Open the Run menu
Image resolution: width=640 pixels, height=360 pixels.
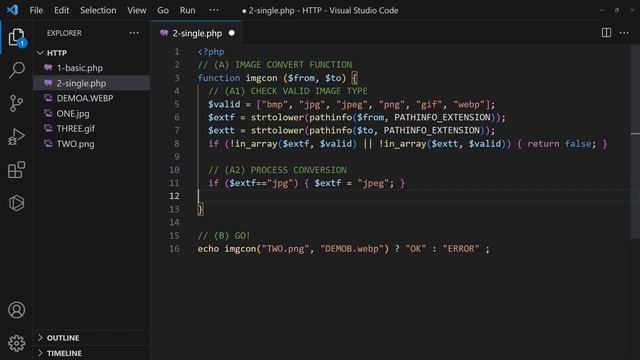187,10
